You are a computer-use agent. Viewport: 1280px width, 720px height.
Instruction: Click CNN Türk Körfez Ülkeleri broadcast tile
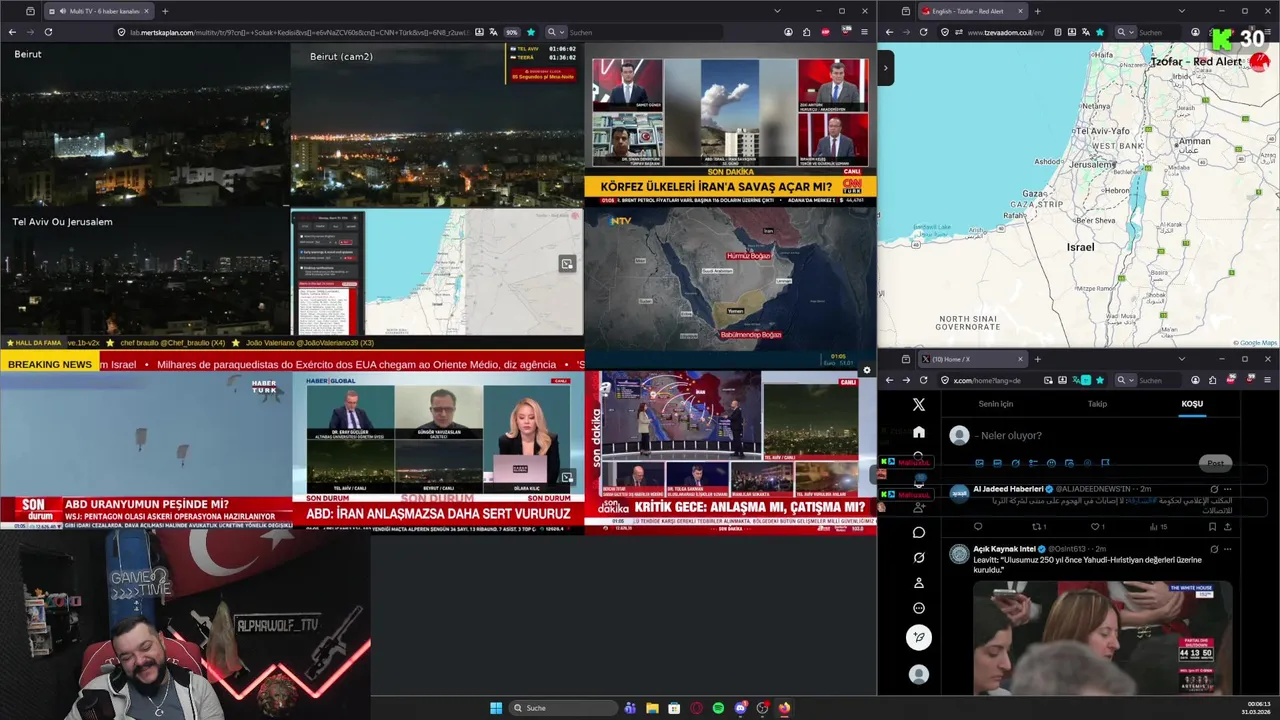[730, 125]
